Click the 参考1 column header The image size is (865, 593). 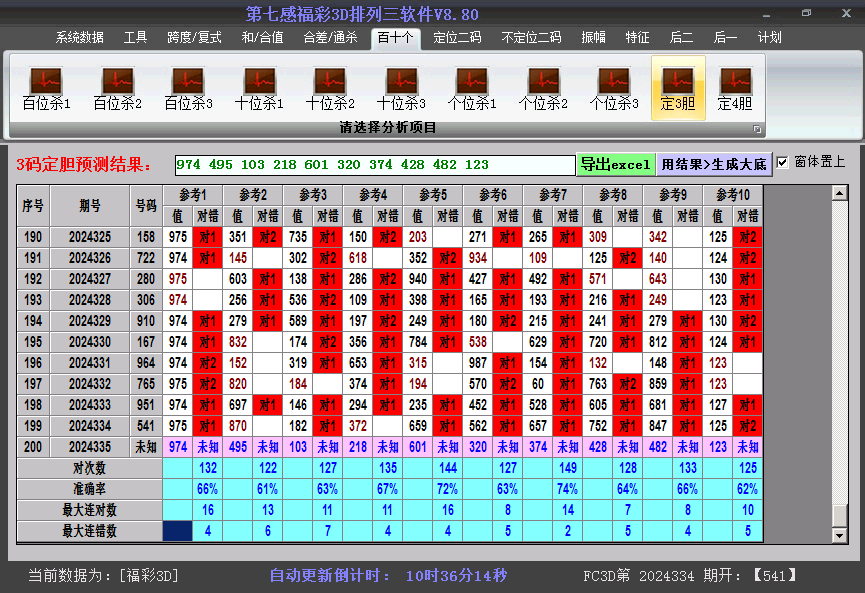(x=193, y=195)
